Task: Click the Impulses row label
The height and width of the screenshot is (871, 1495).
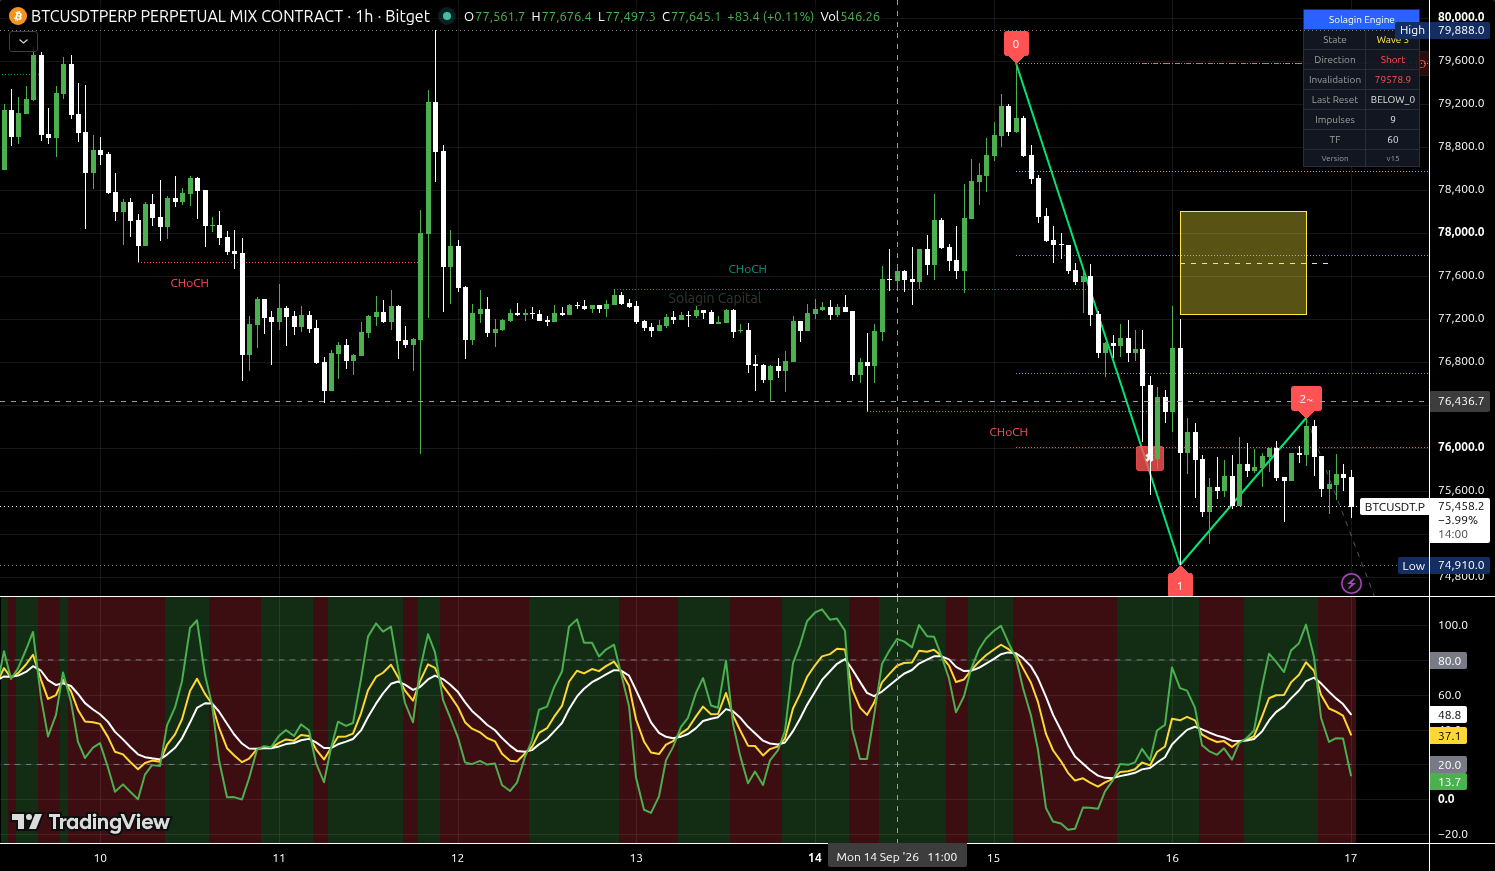Action: [x=1335, y=120]
